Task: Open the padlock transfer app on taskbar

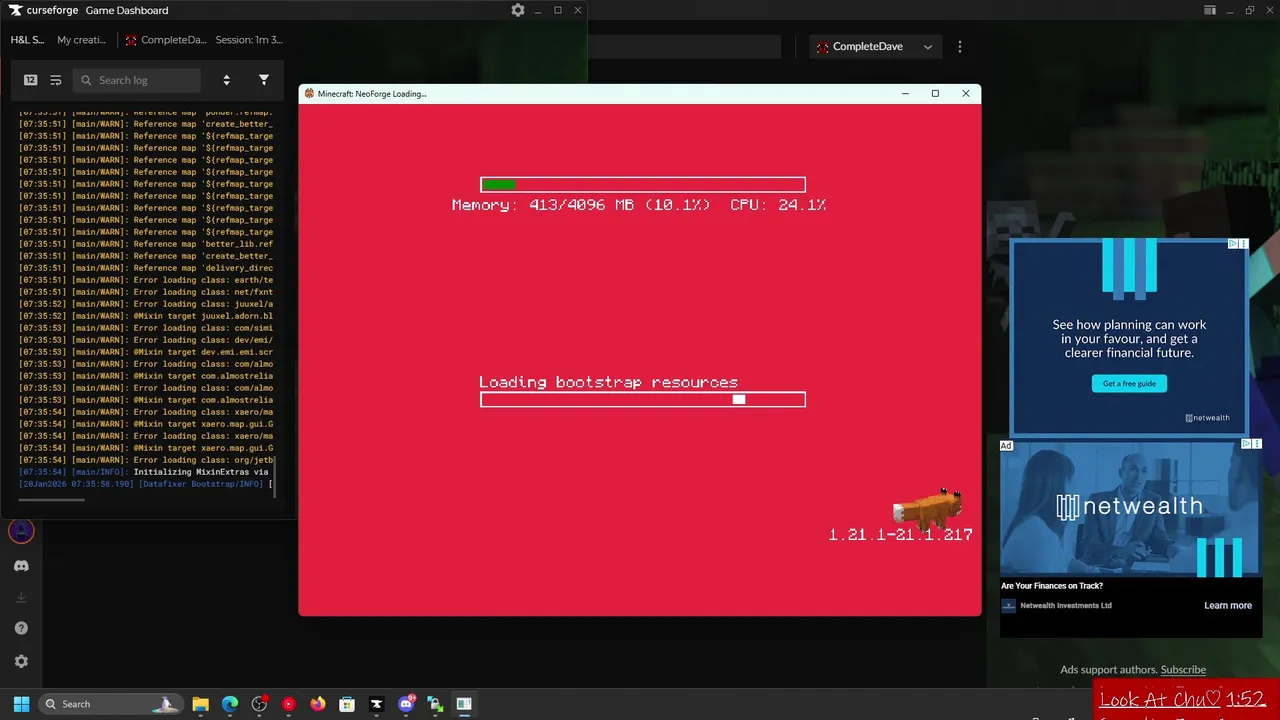Action: [435, 704]
